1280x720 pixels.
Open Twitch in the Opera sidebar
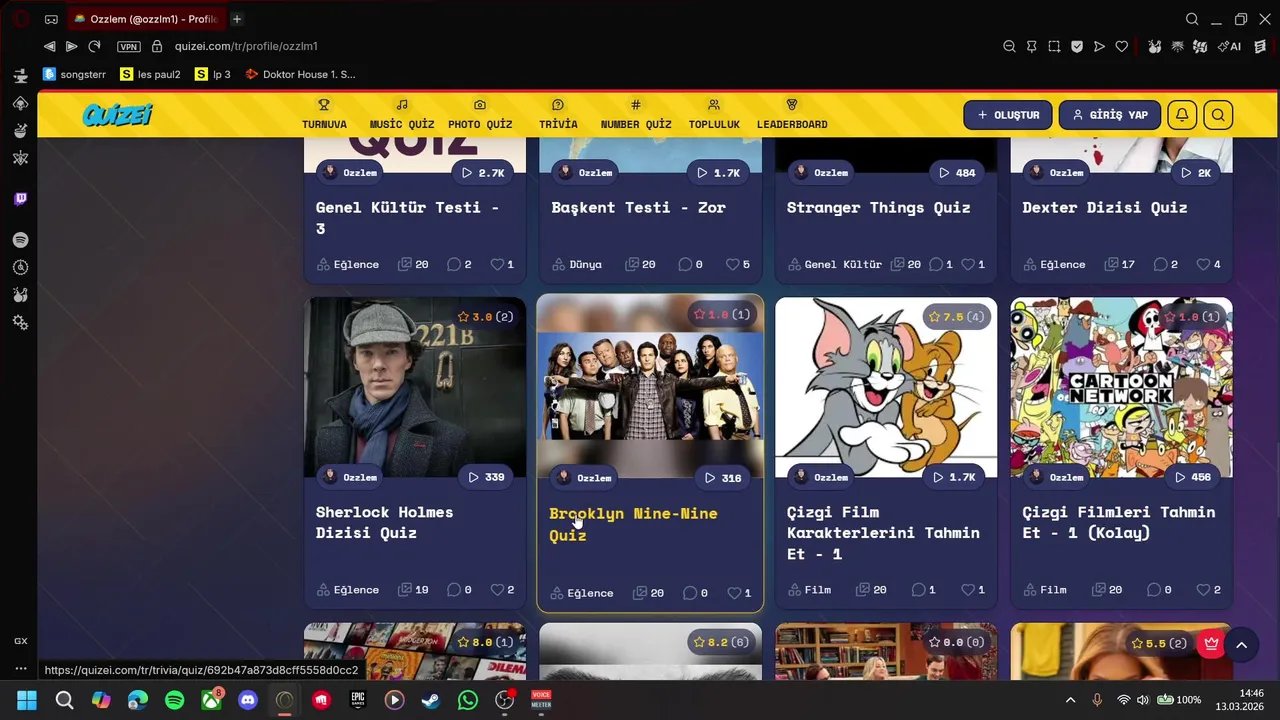click(20, 199)
